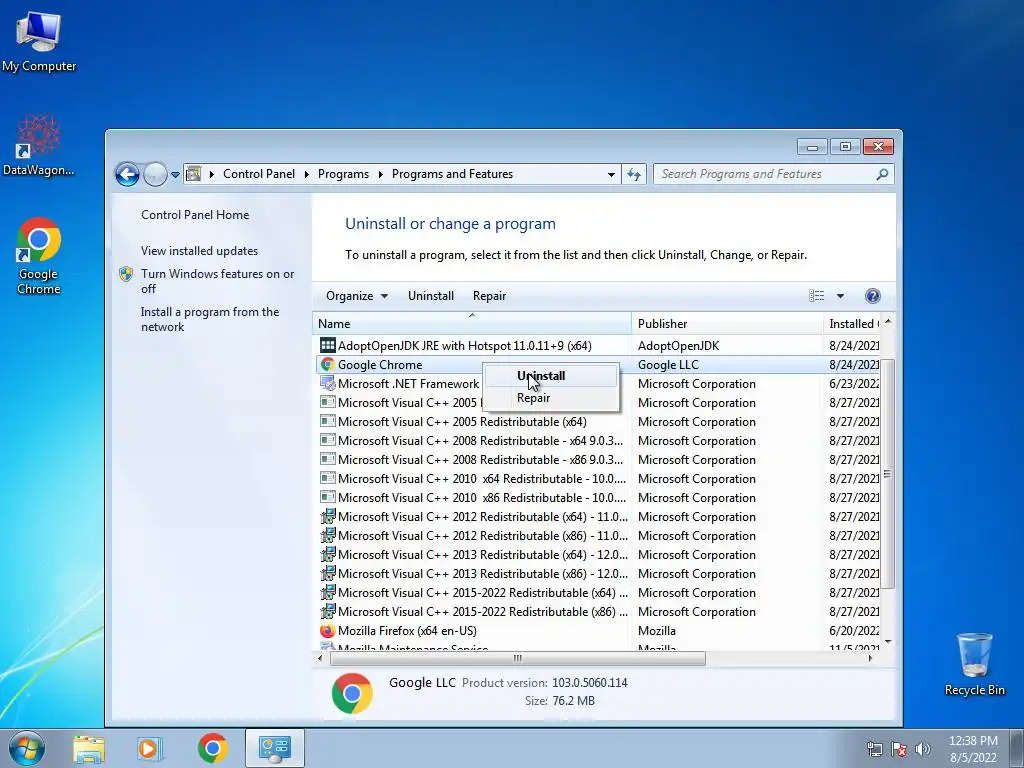Select Visual C++ 2008 x64 9.0.3 icon
Viewport: 1024px width, 768px height.
[x=327, y=440]
